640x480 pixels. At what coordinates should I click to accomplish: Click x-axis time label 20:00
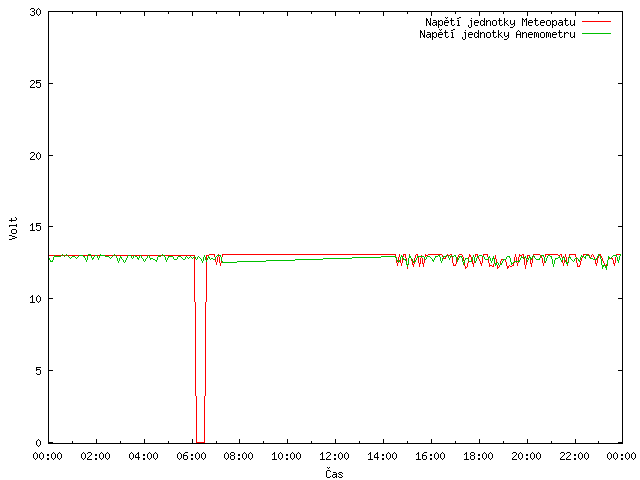pos(526,456)
